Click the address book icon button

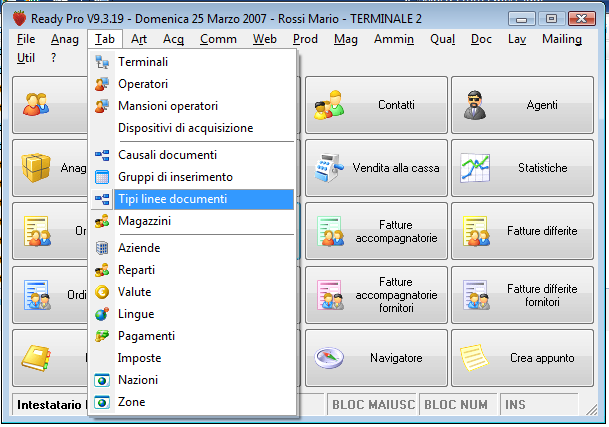point(36,358)
